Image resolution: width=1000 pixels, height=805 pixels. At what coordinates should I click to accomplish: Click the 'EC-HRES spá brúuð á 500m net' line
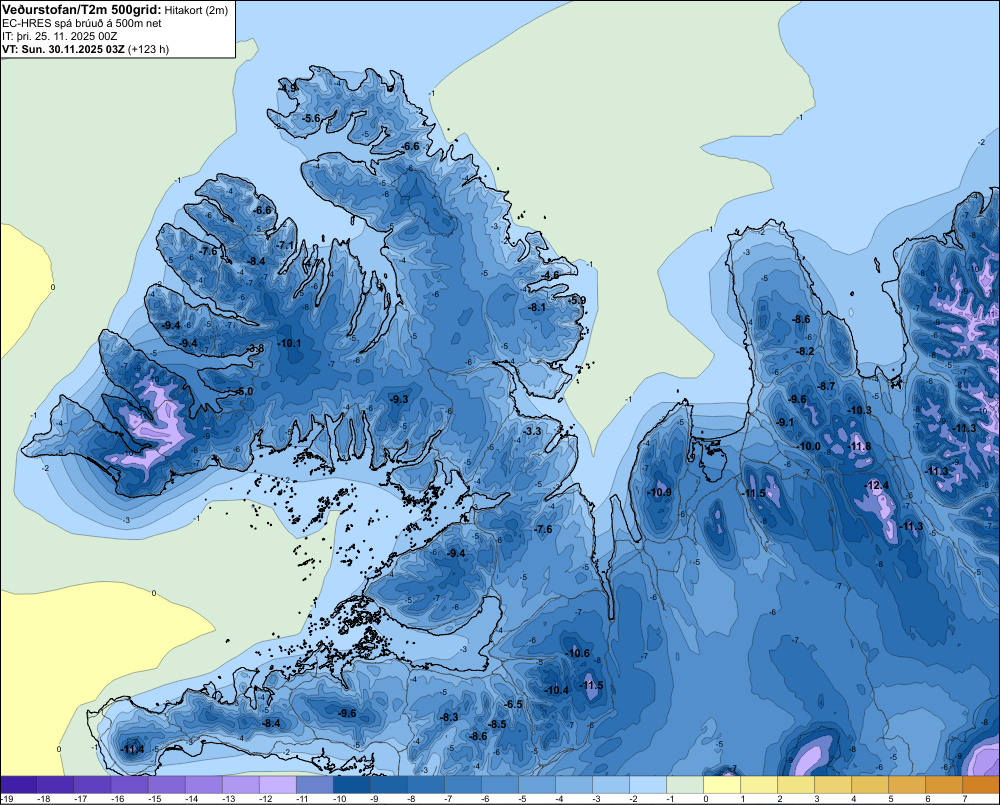(x=82, y=23)
